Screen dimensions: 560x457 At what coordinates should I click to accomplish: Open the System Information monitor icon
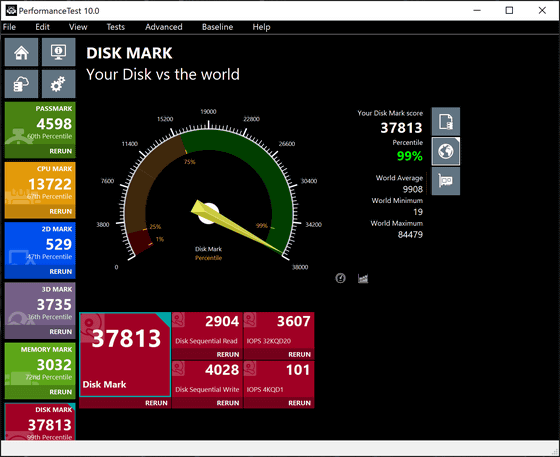59,52
